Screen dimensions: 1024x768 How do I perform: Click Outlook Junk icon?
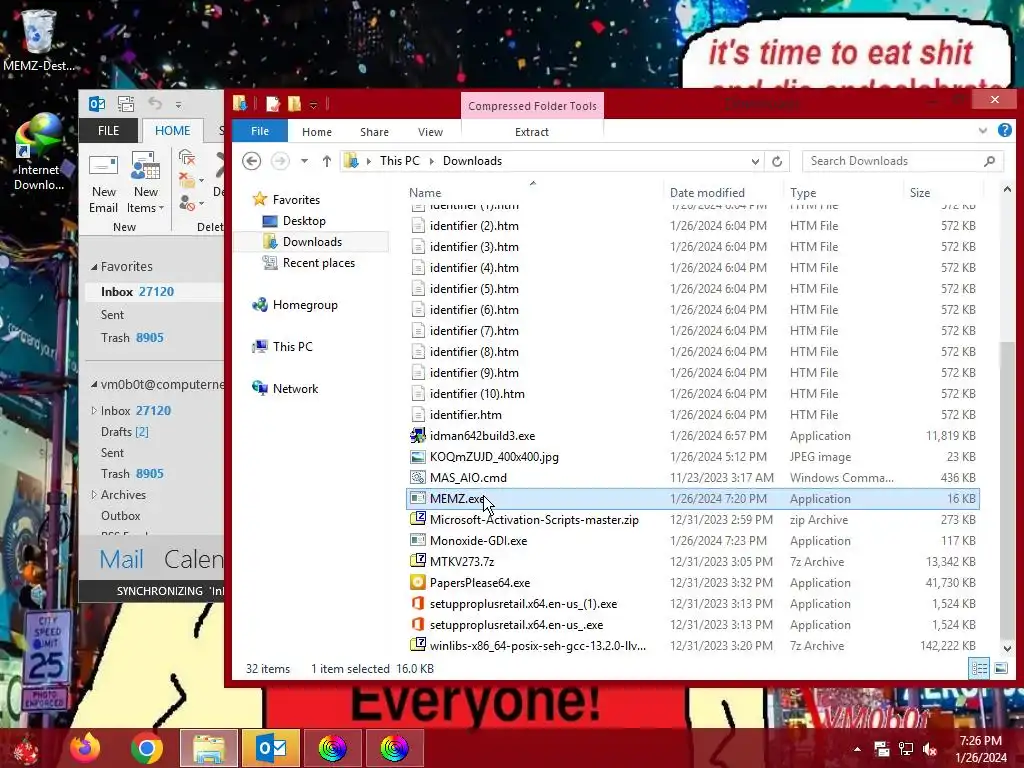(190, 204)
